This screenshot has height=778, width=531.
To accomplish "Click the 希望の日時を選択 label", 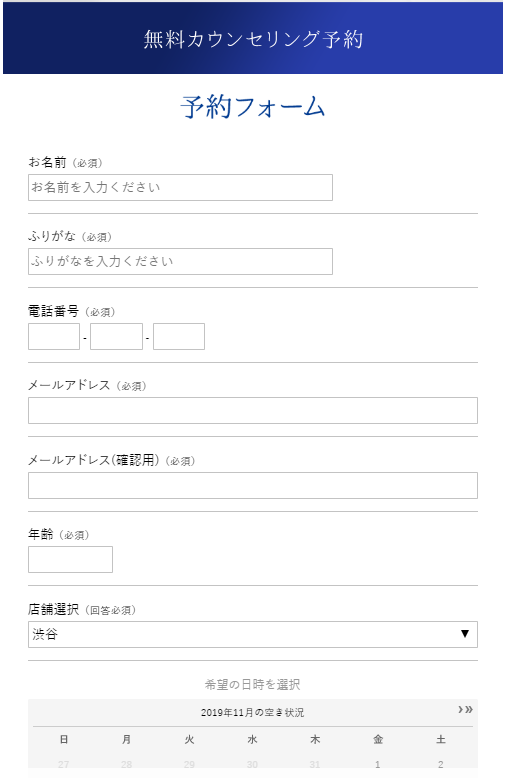I will tap(252, 685).
